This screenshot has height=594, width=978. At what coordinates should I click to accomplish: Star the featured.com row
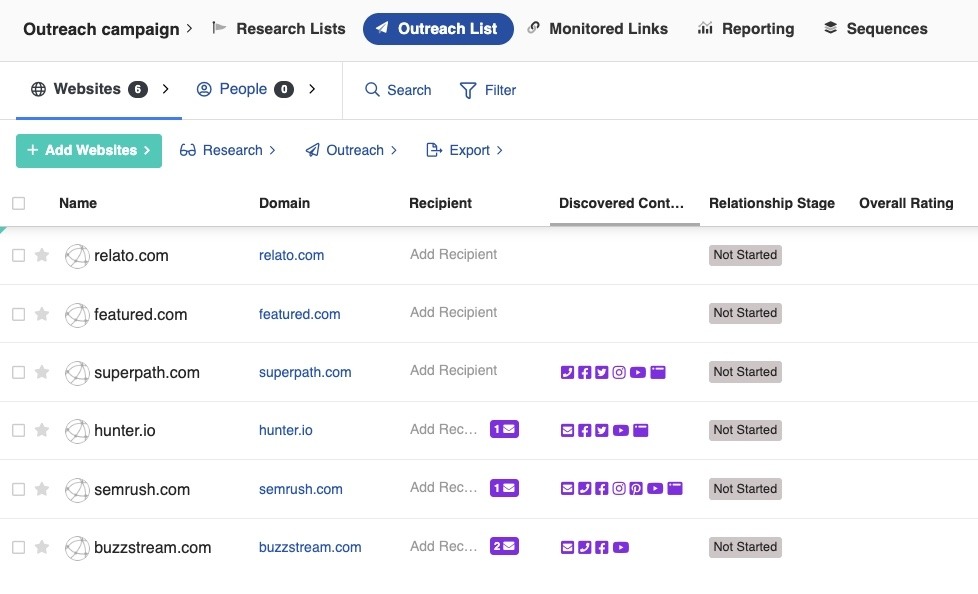[x=42, y=313]
